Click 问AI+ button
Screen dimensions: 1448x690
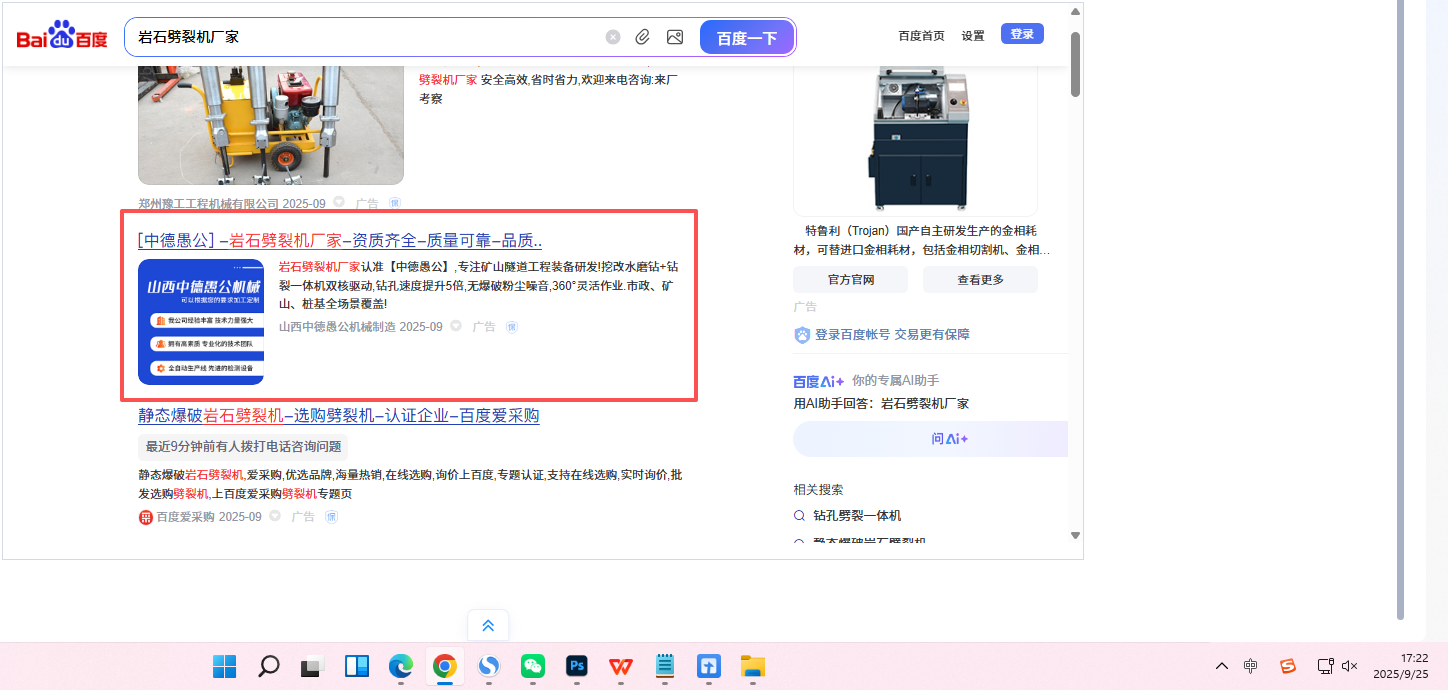pyautogui.click(x=930, y=439)
